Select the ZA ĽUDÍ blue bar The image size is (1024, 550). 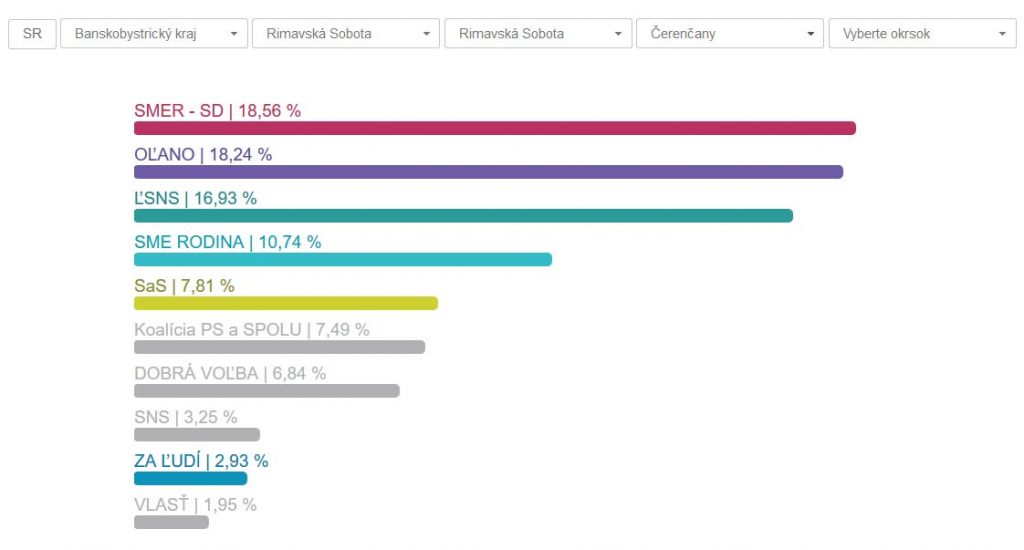click(x=190, y=478)
